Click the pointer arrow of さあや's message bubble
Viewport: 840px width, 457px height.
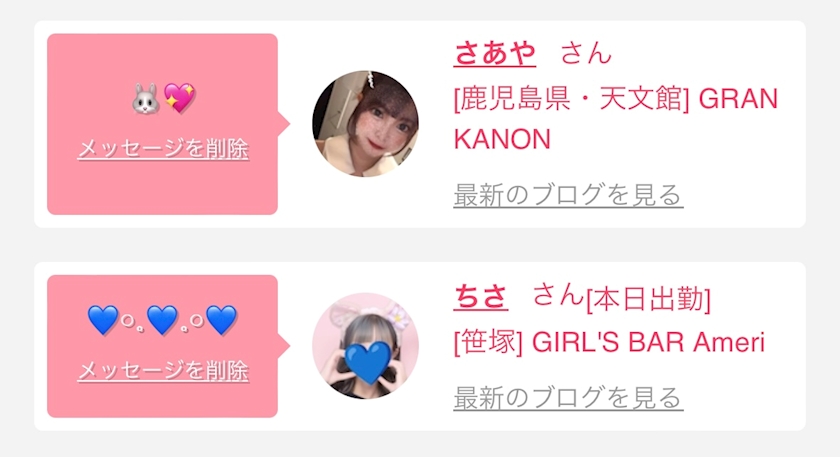point(284,124)
